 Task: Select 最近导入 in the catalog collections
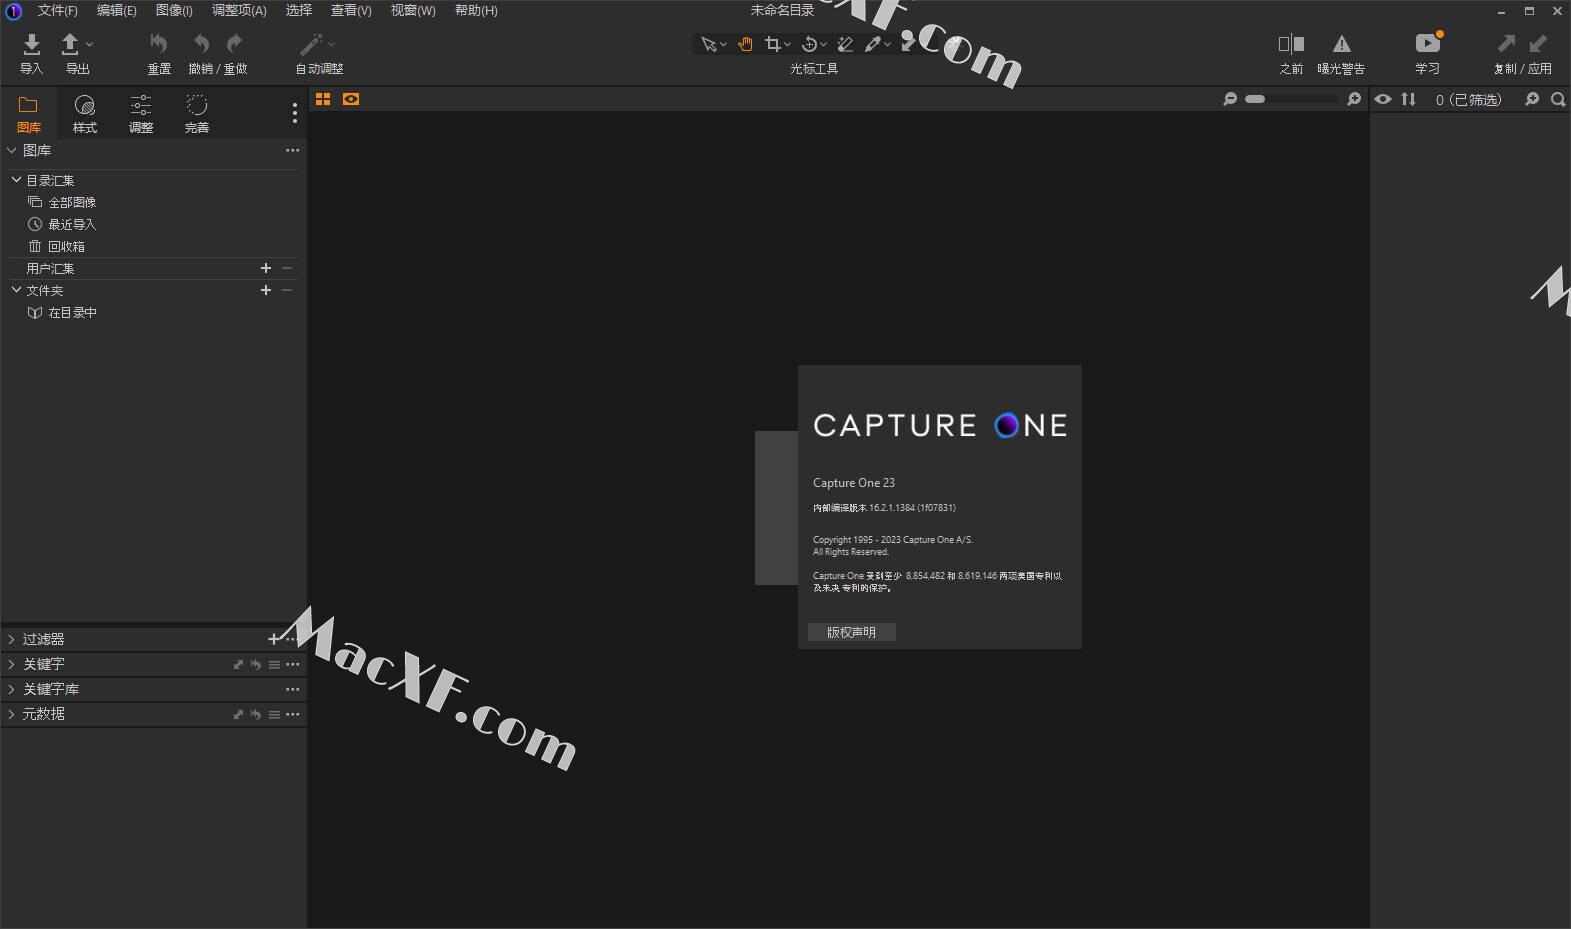(72, 224)
